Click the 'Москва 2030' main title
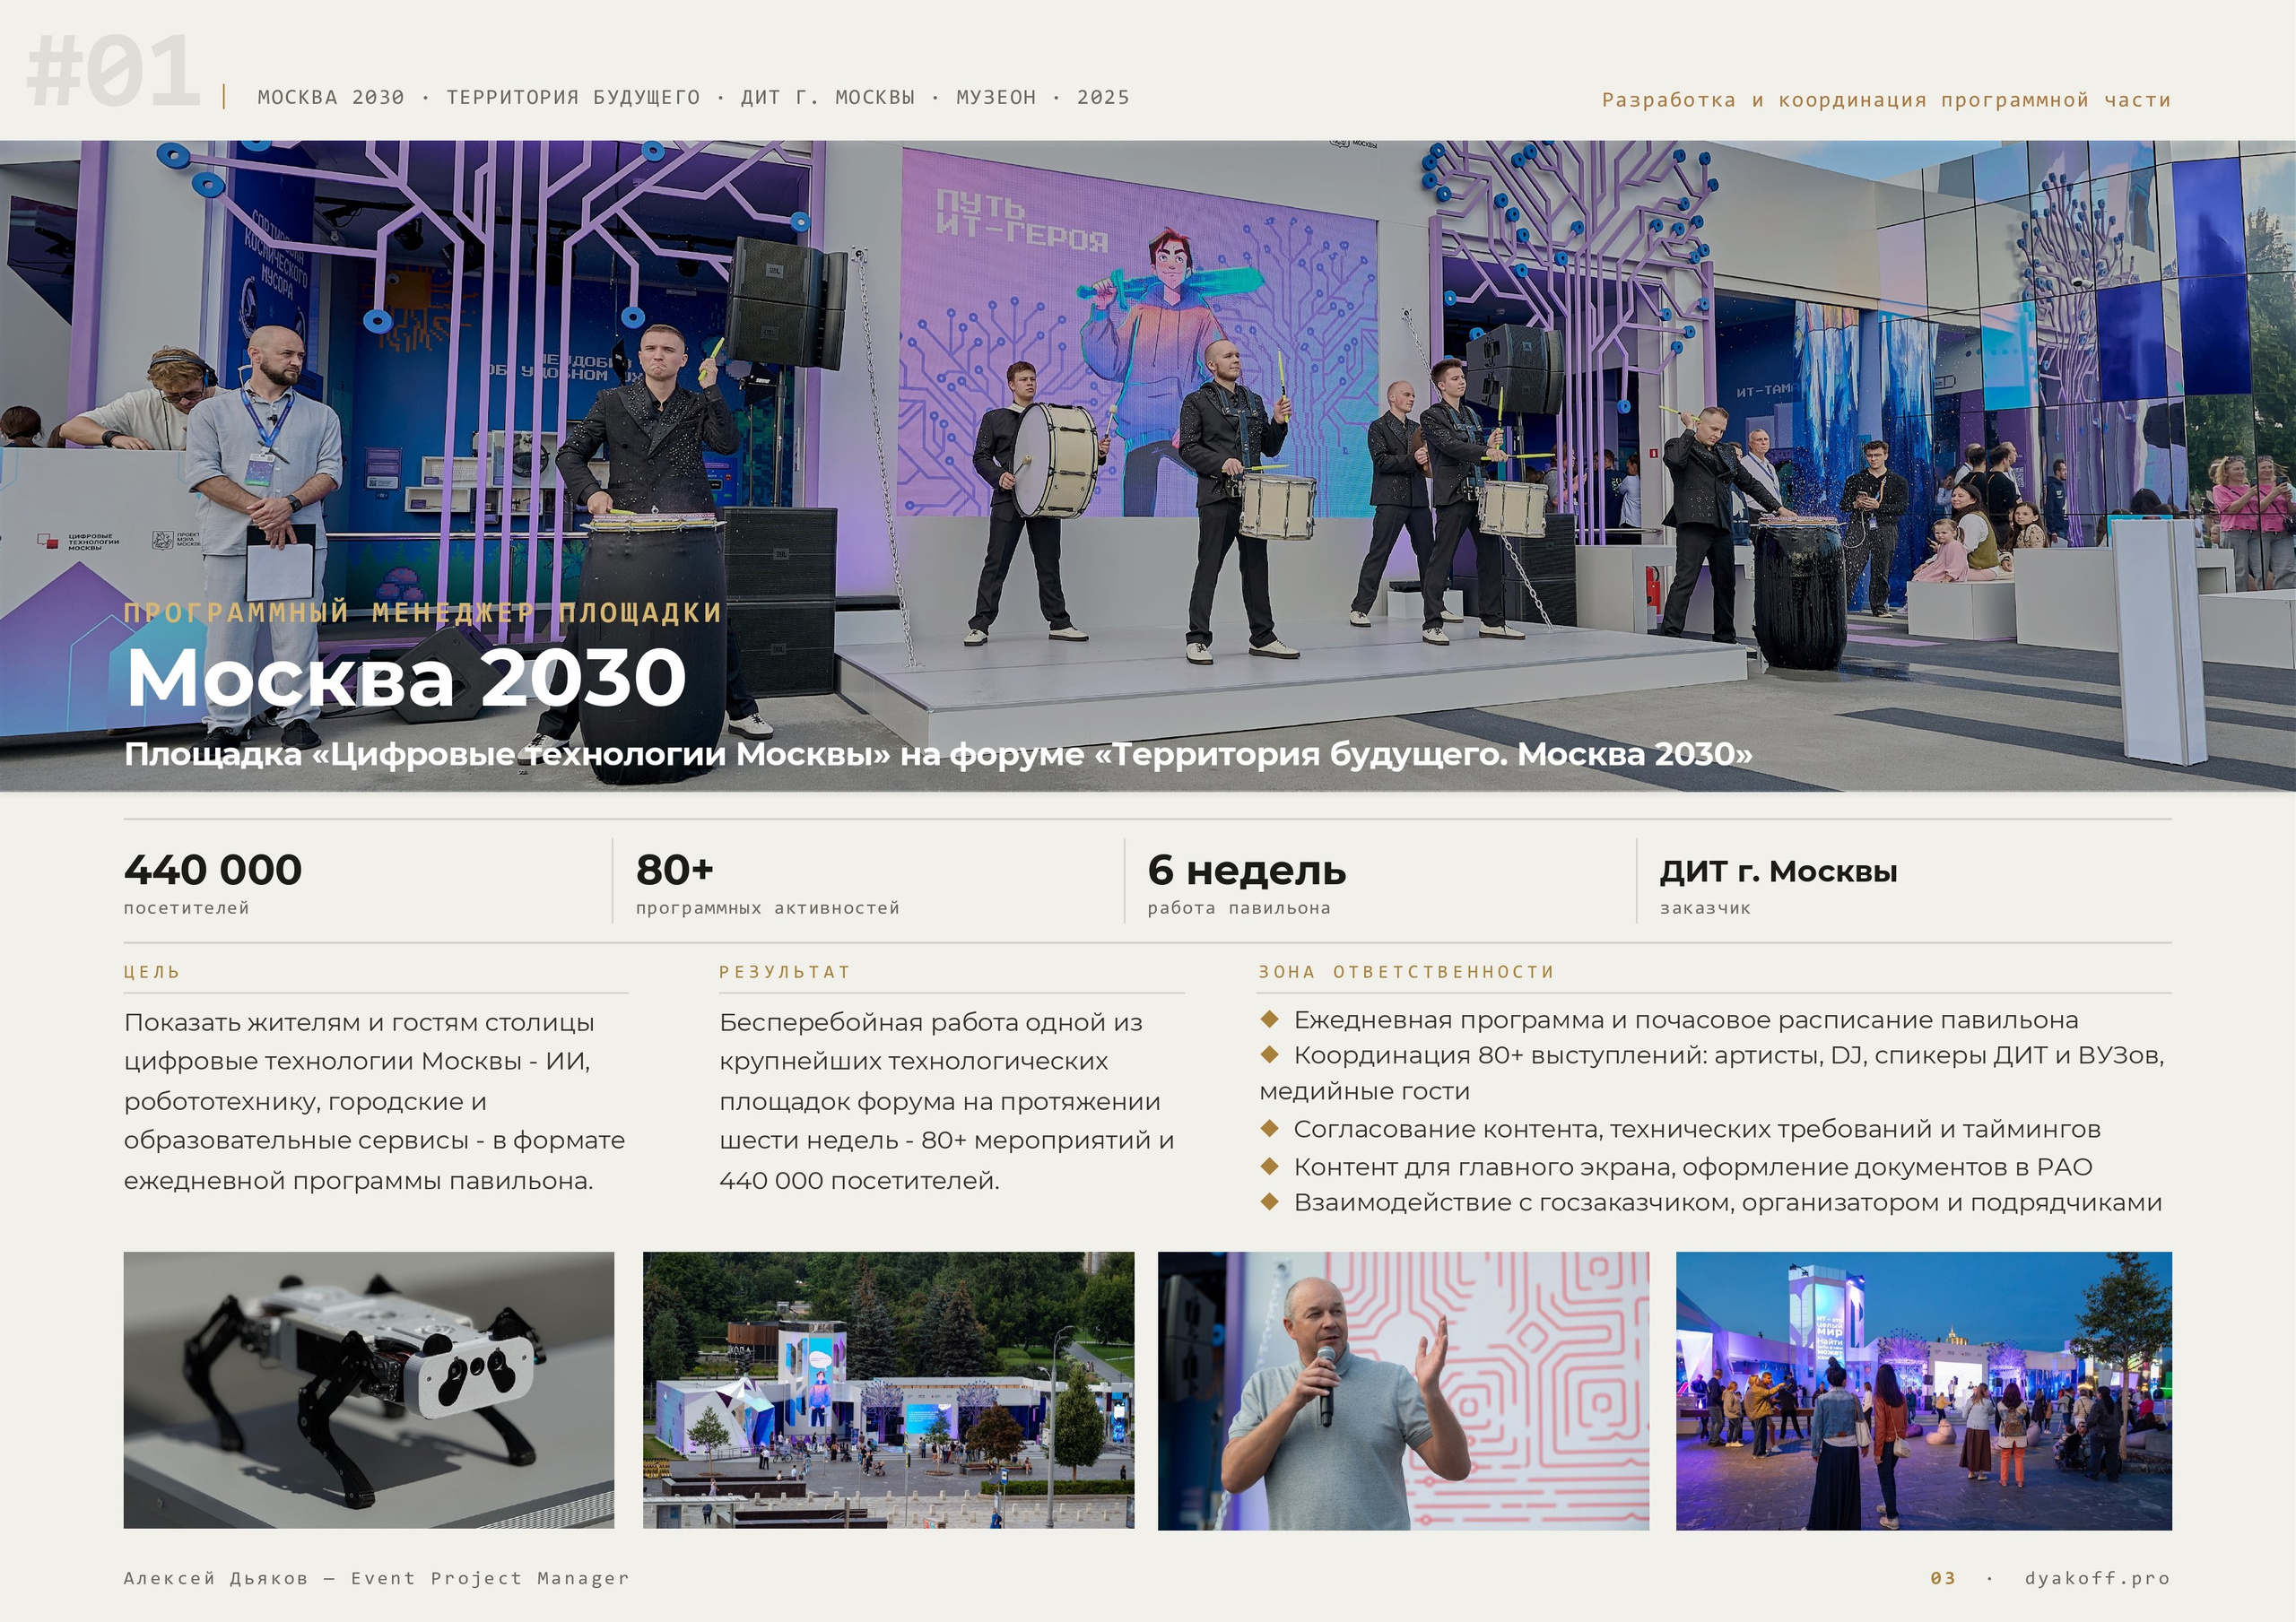 (406, 677)
